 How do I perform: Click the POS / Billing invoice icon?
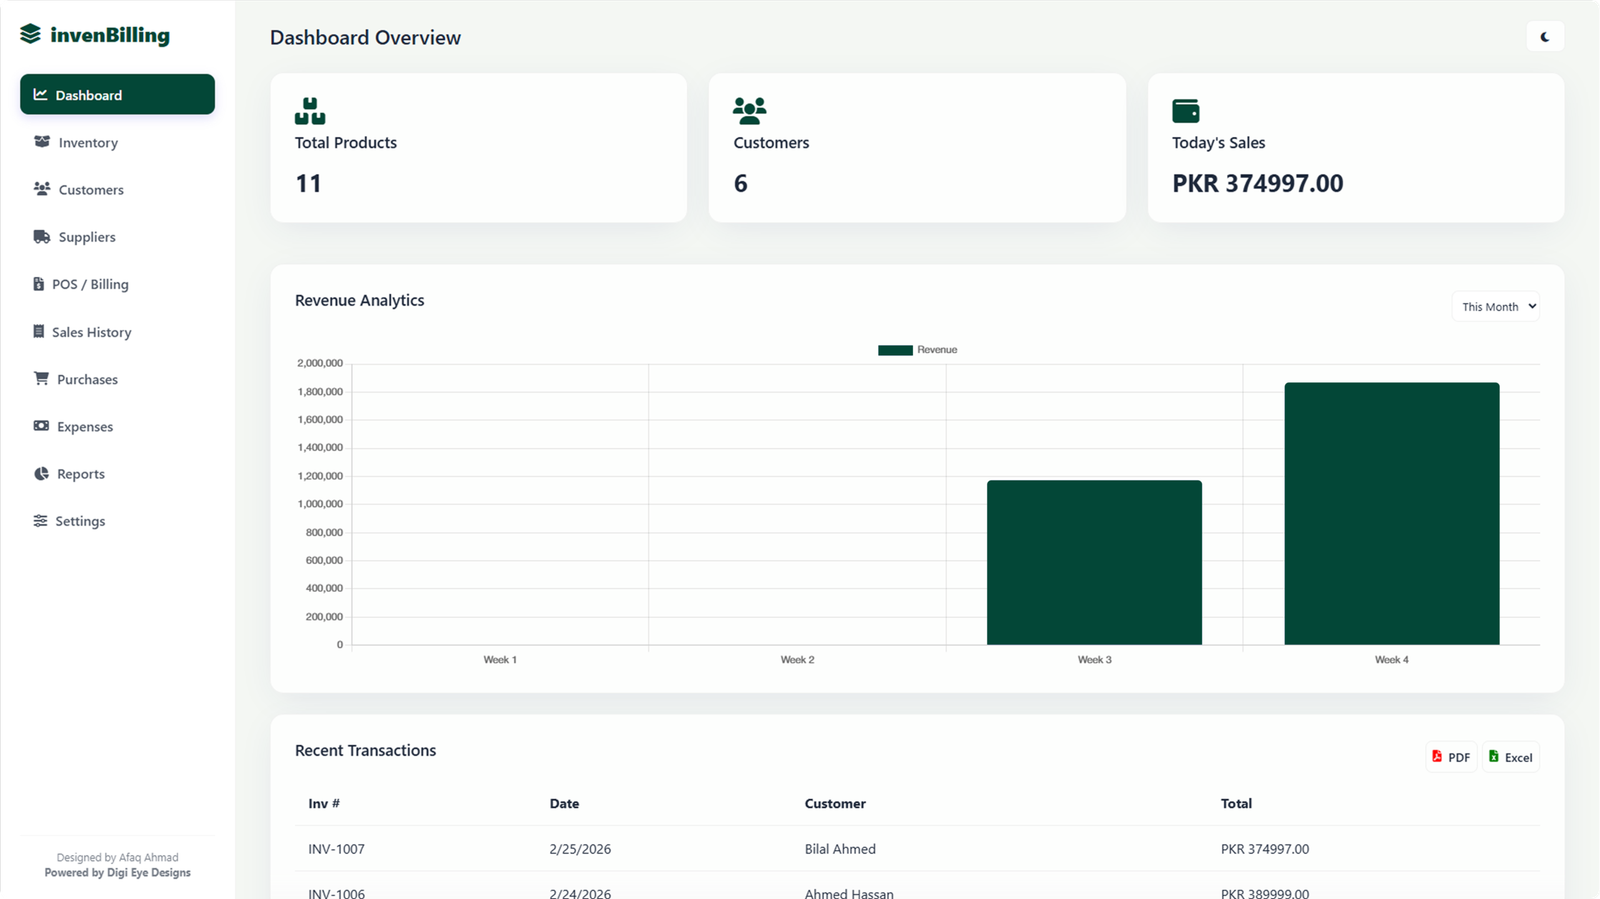[x=39, y=284]
